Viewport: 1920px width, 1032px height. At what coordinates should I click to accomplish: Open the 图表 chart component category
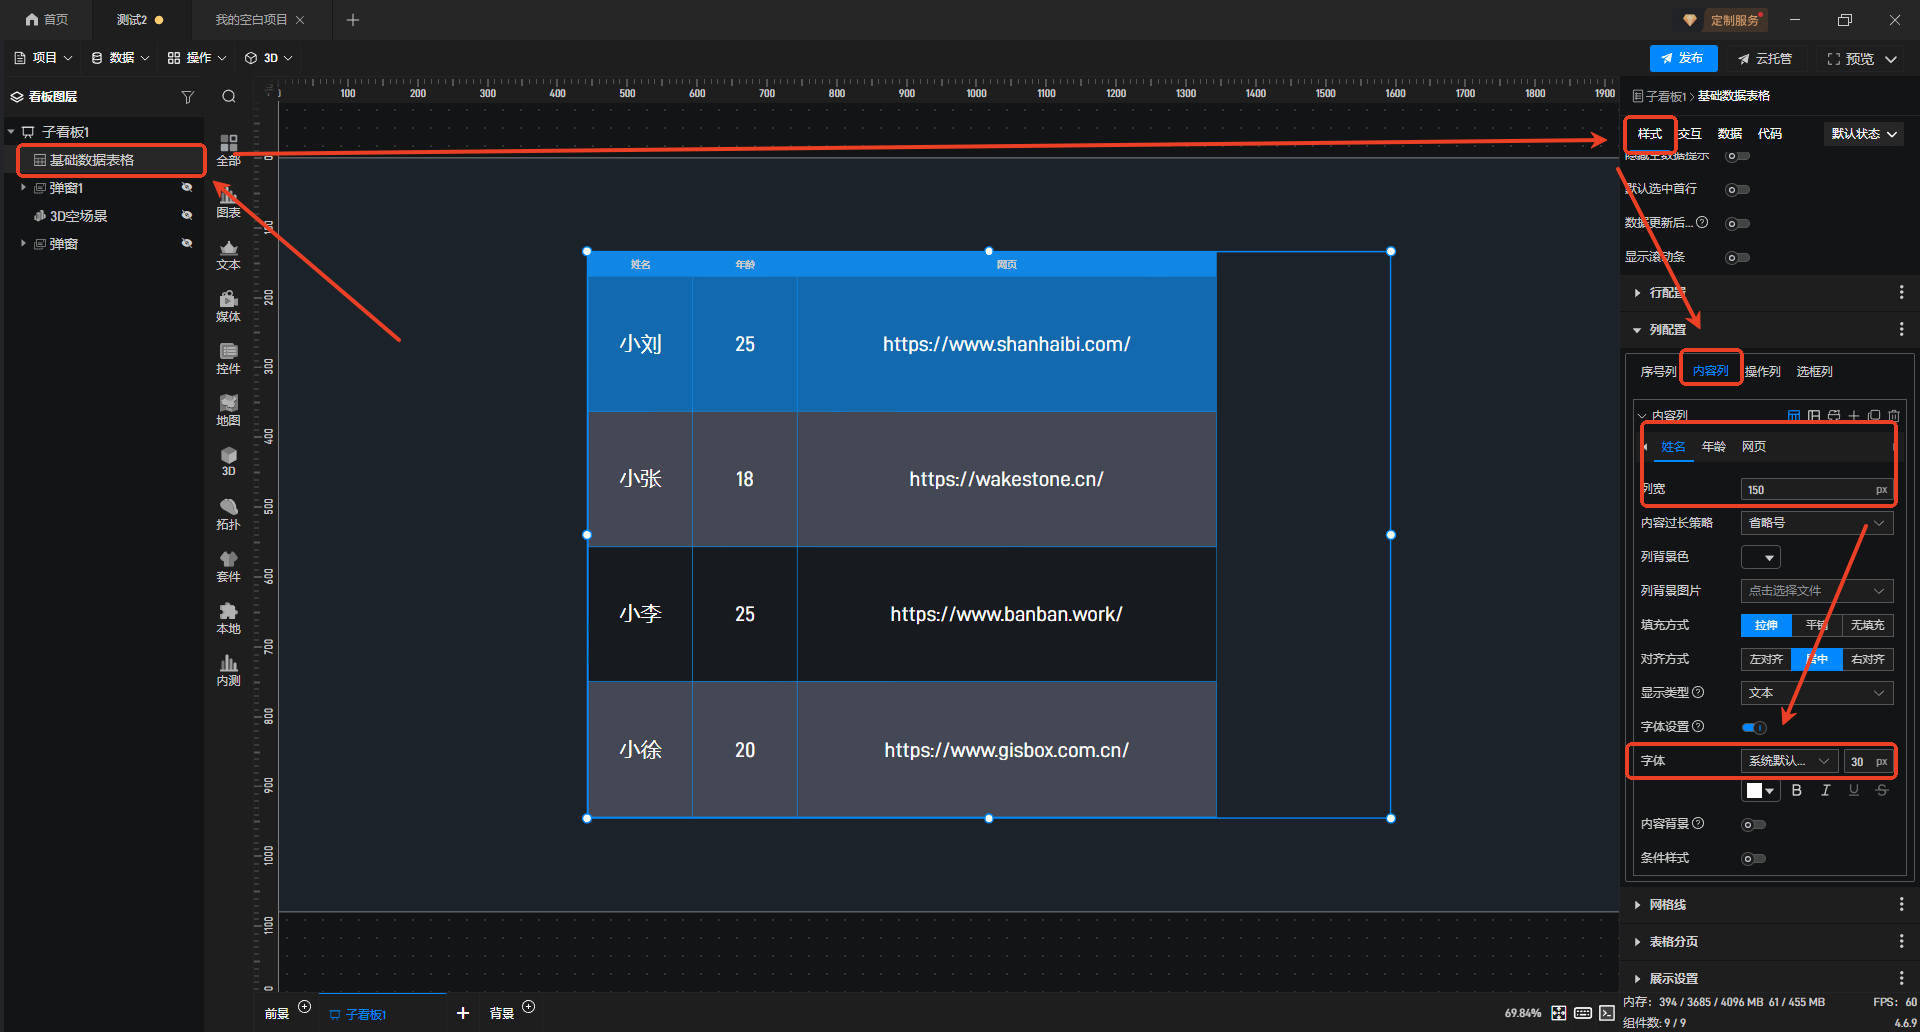228,202
